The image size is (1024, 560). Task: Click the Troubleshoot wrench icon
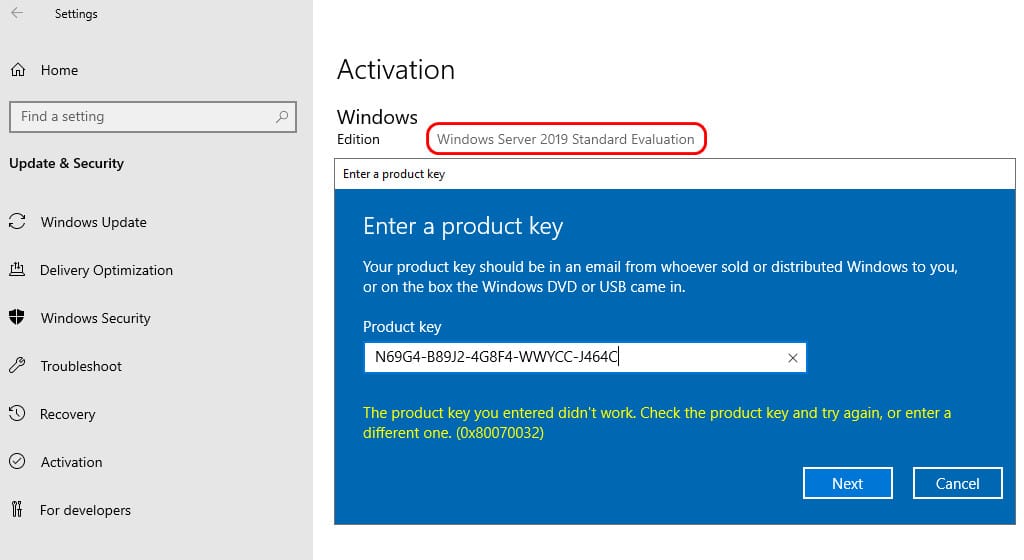point(17,366)
